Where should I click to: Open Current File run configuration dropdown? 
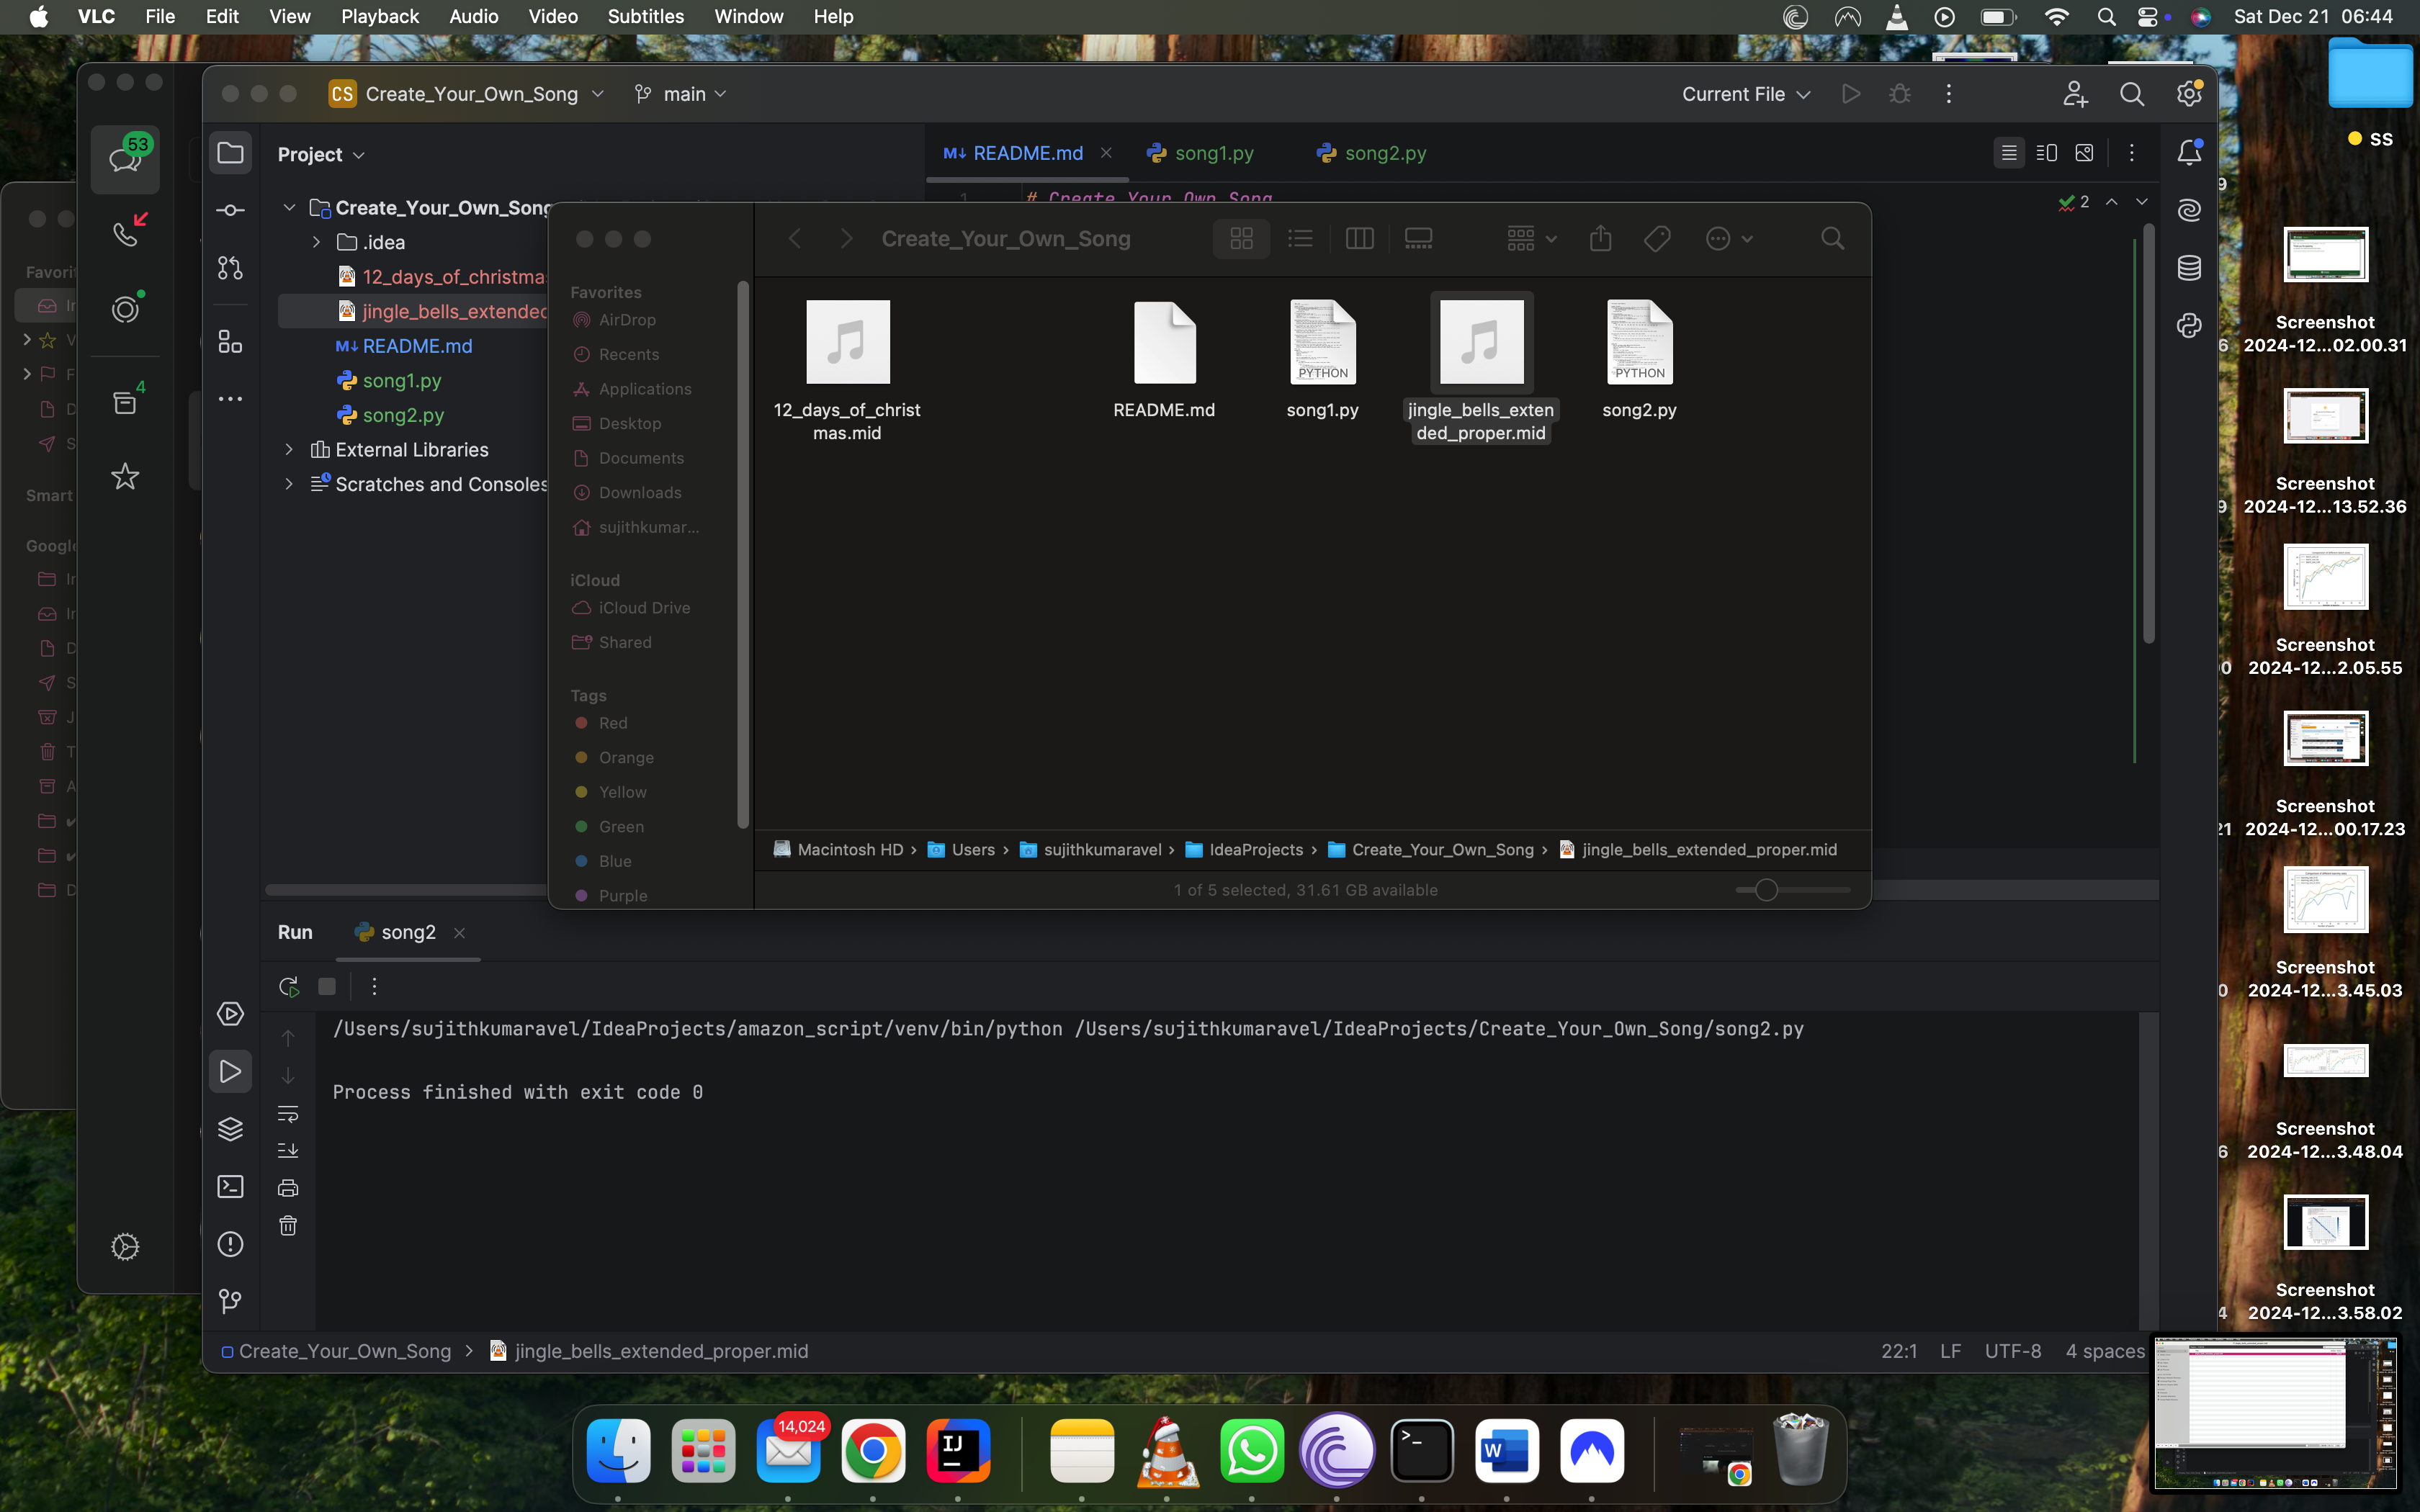point(1745,94)
